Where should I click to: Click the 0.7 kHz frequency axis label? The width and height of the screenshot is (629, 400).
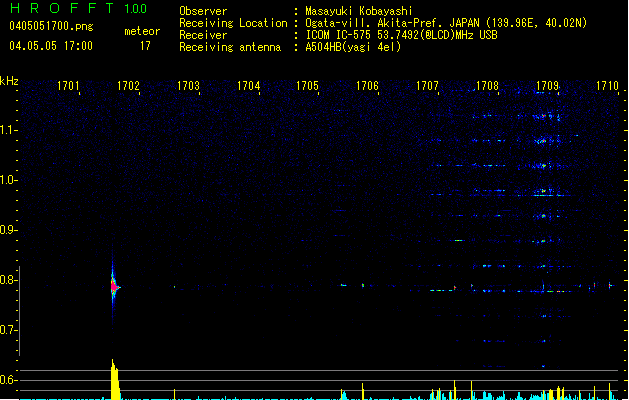coord(8,330)
